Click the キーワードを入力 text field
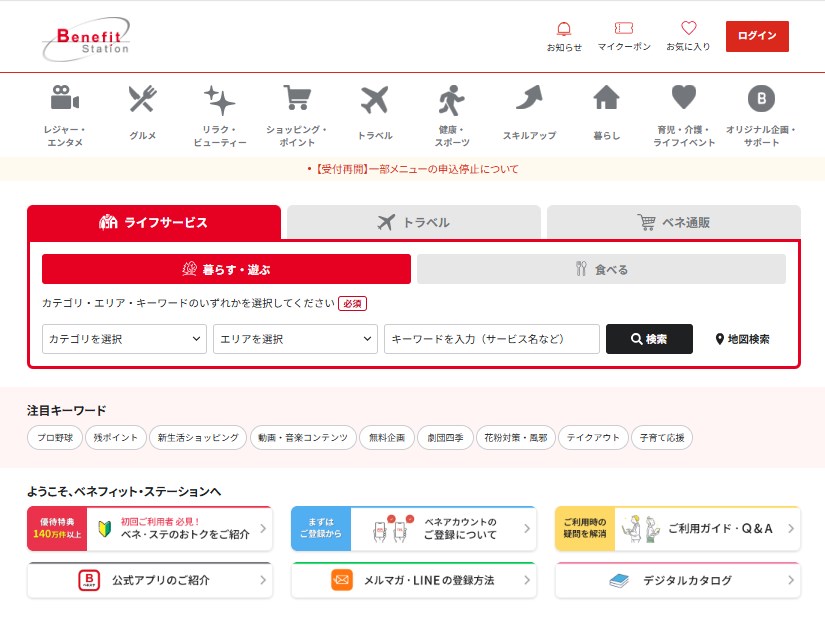The width and height of the screenshot is (825, 621). 491,339
